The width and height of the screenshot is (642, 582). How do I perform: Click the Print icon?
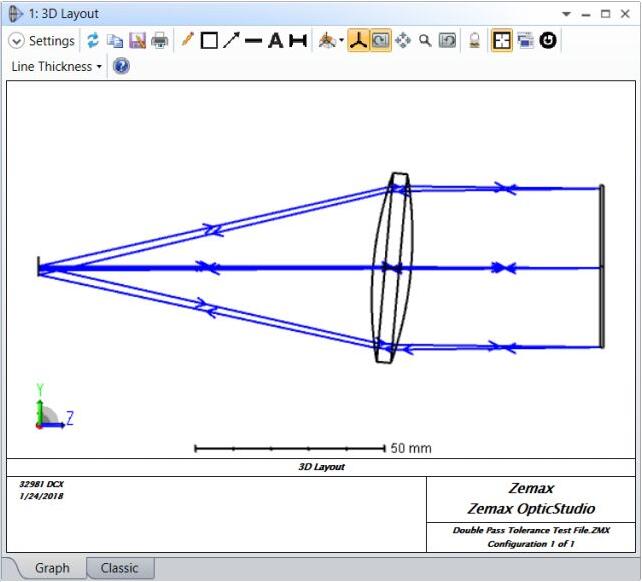[x=160, y=41]
